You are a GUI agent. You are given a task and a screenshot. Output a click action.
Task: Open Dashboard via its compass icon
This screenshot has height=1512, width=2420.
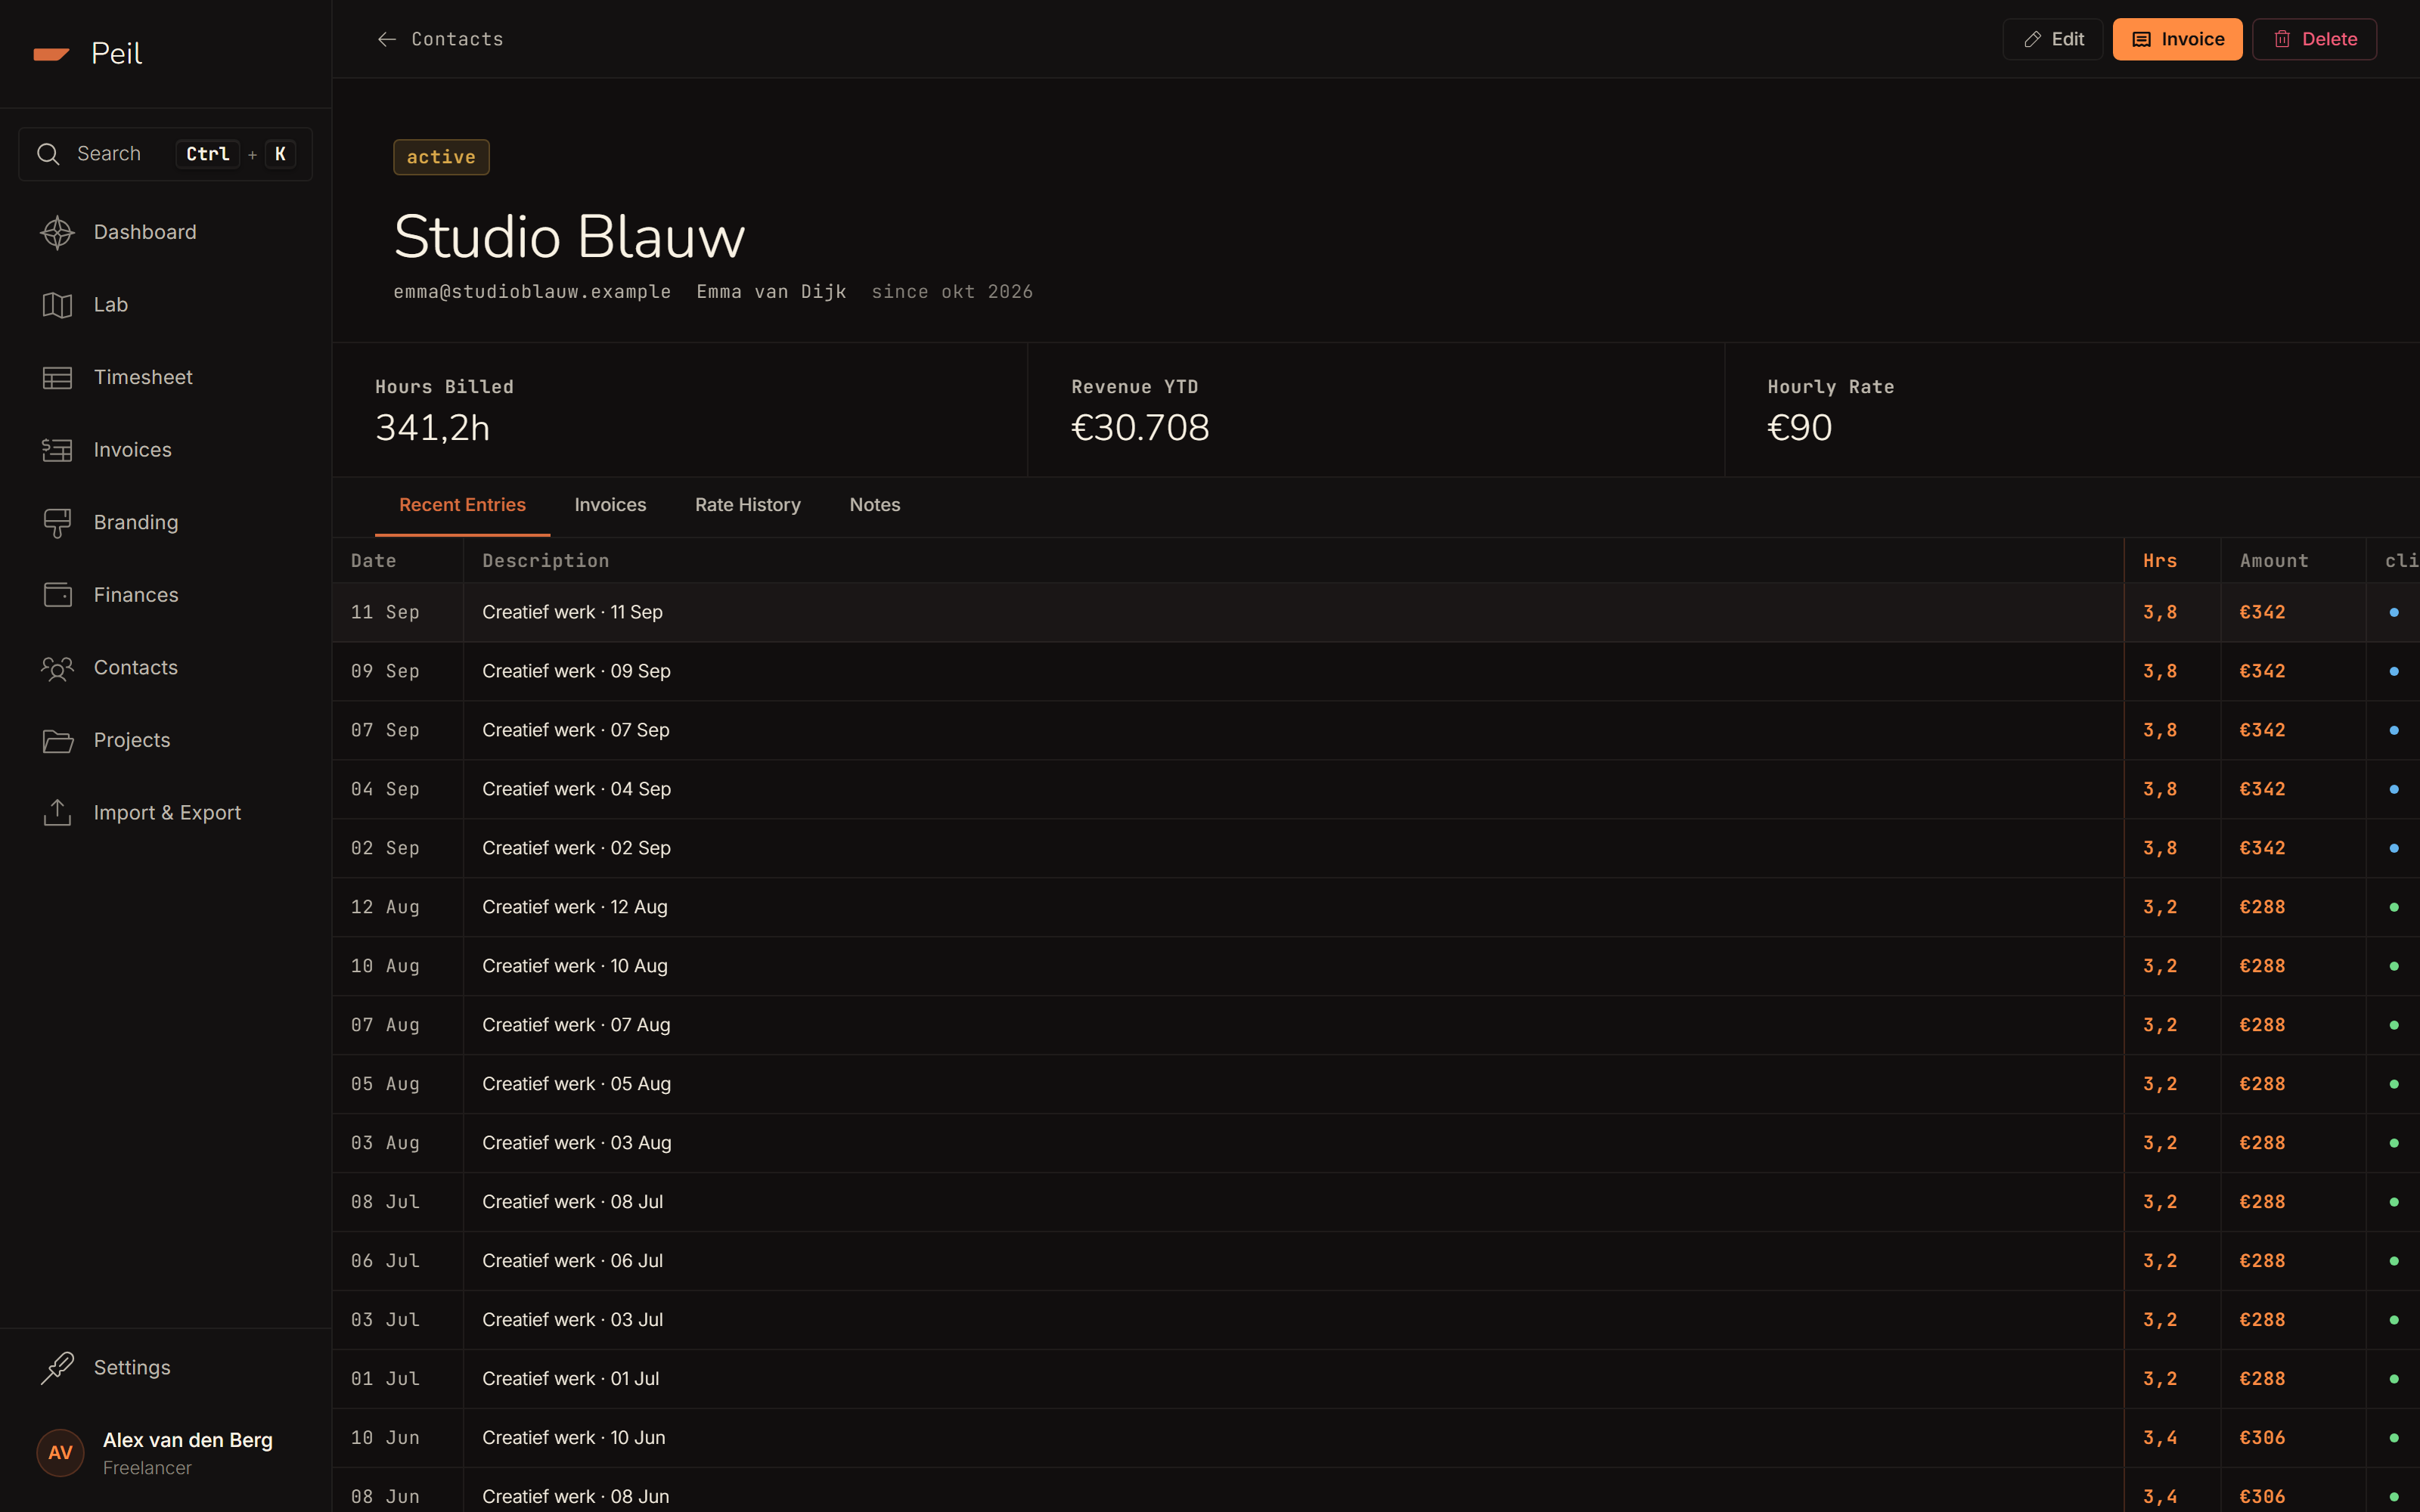(x=57, y=232)
